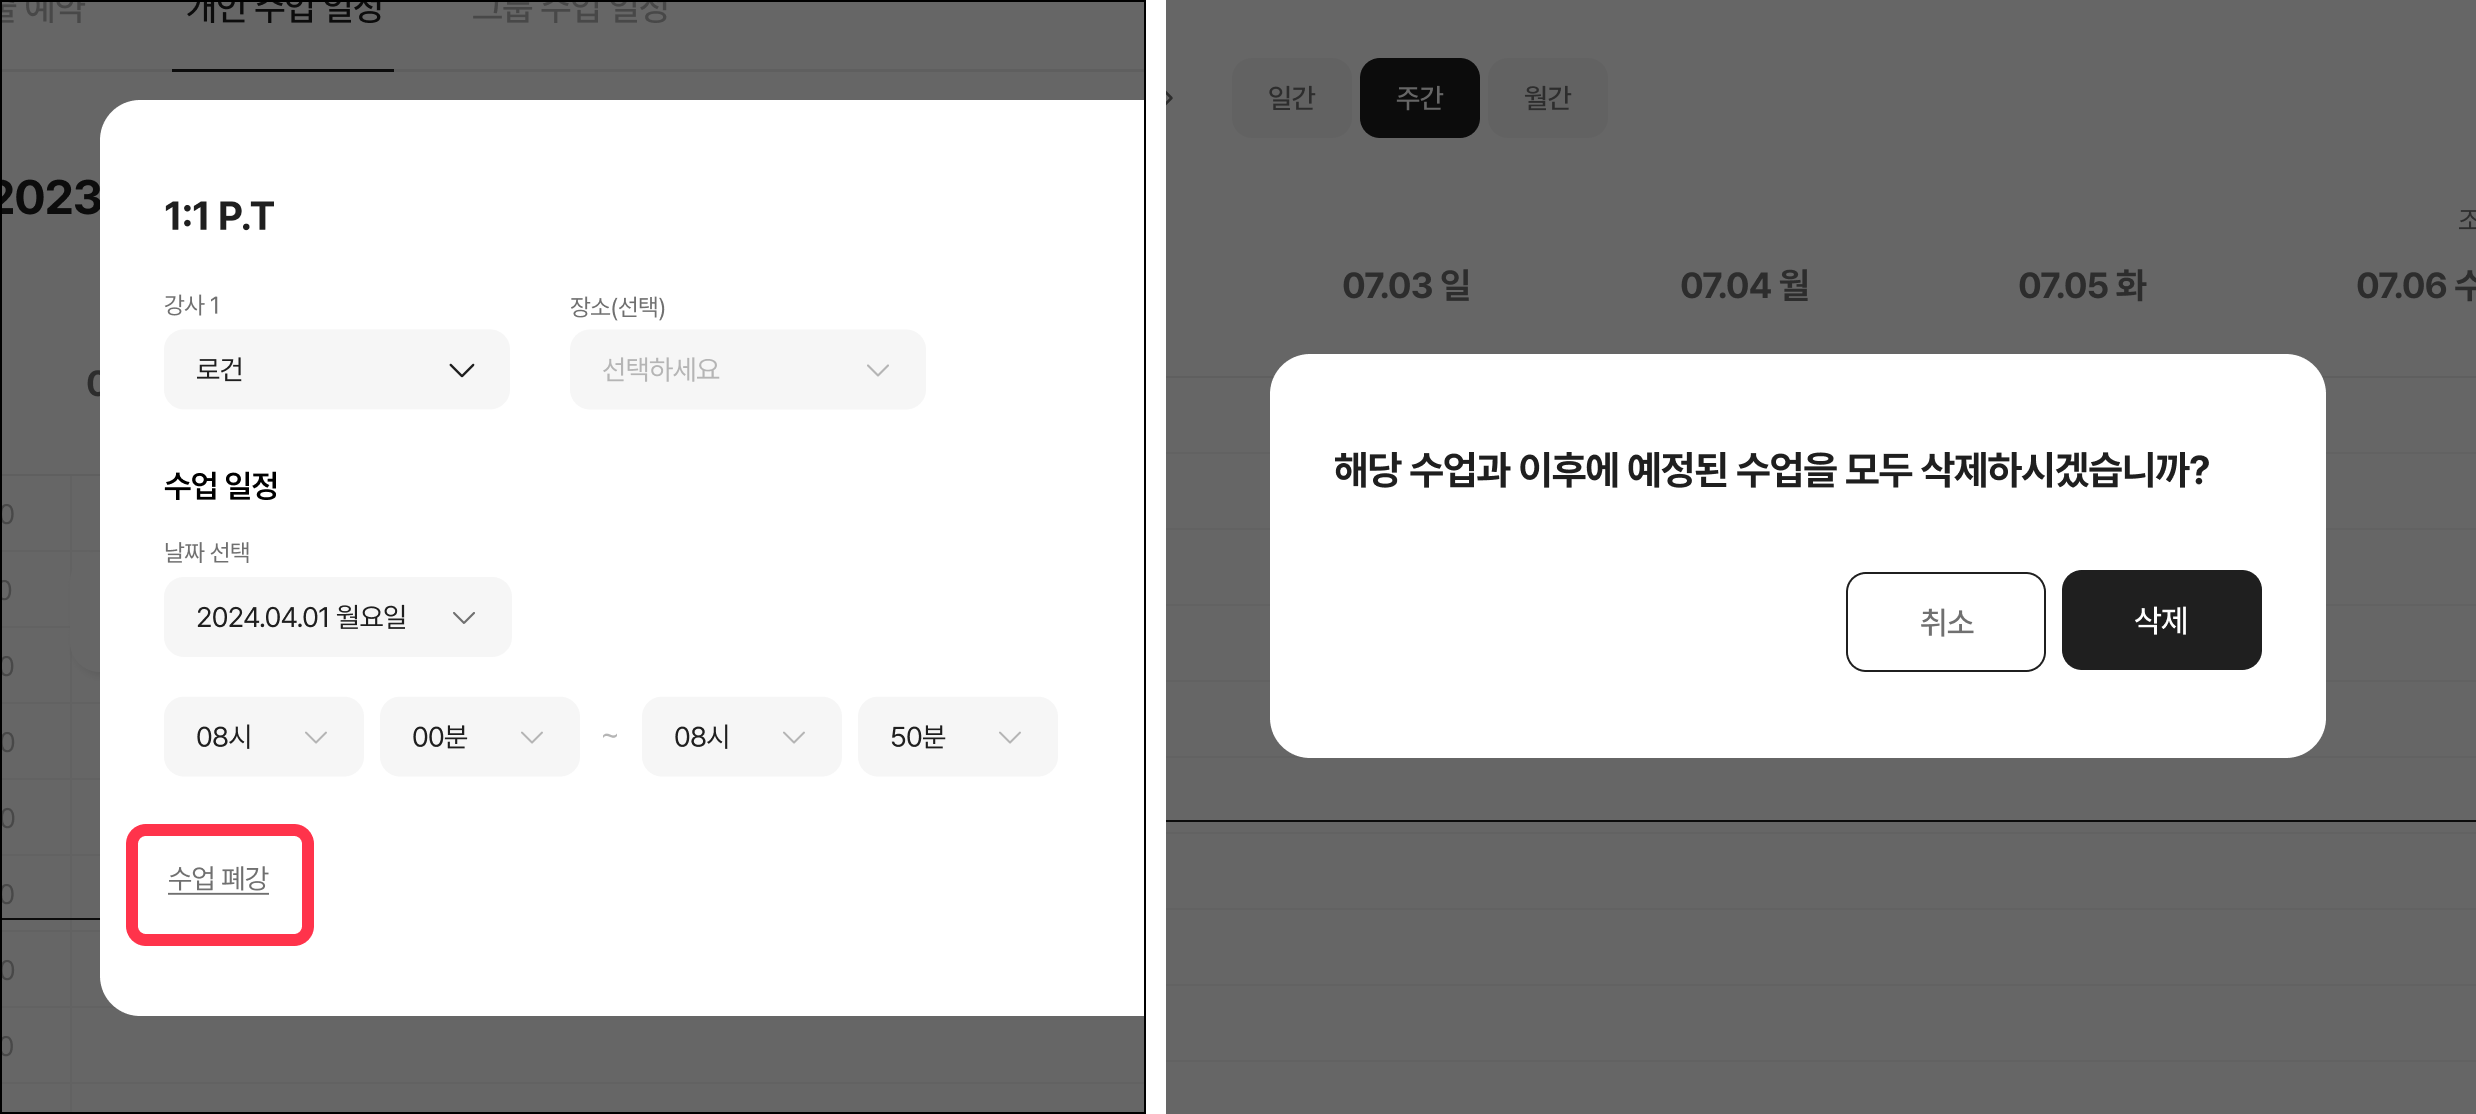Image resolution: width=2476 pixels, height=1114 pixels.
Task: Select the 07.04 월 column header
Action: (1745, 286)
